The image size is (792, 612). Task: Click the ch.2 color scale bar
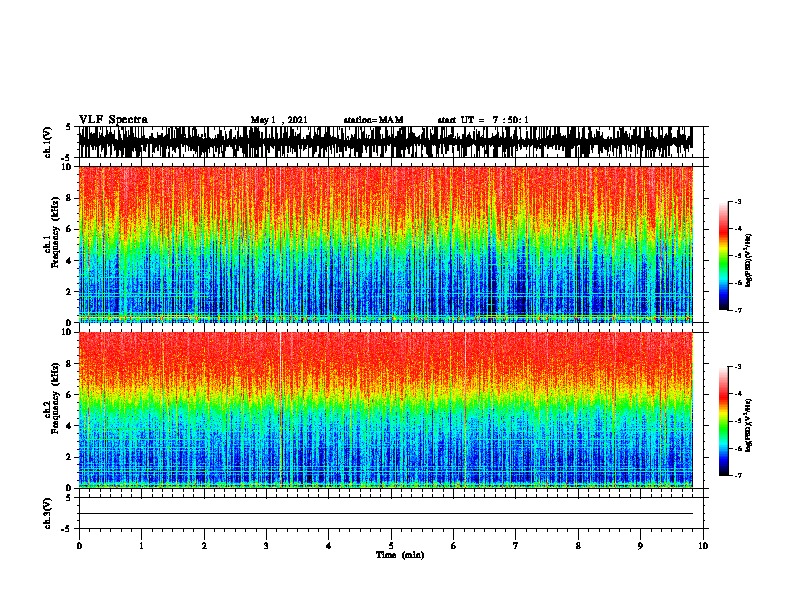[x=724, y=421]
